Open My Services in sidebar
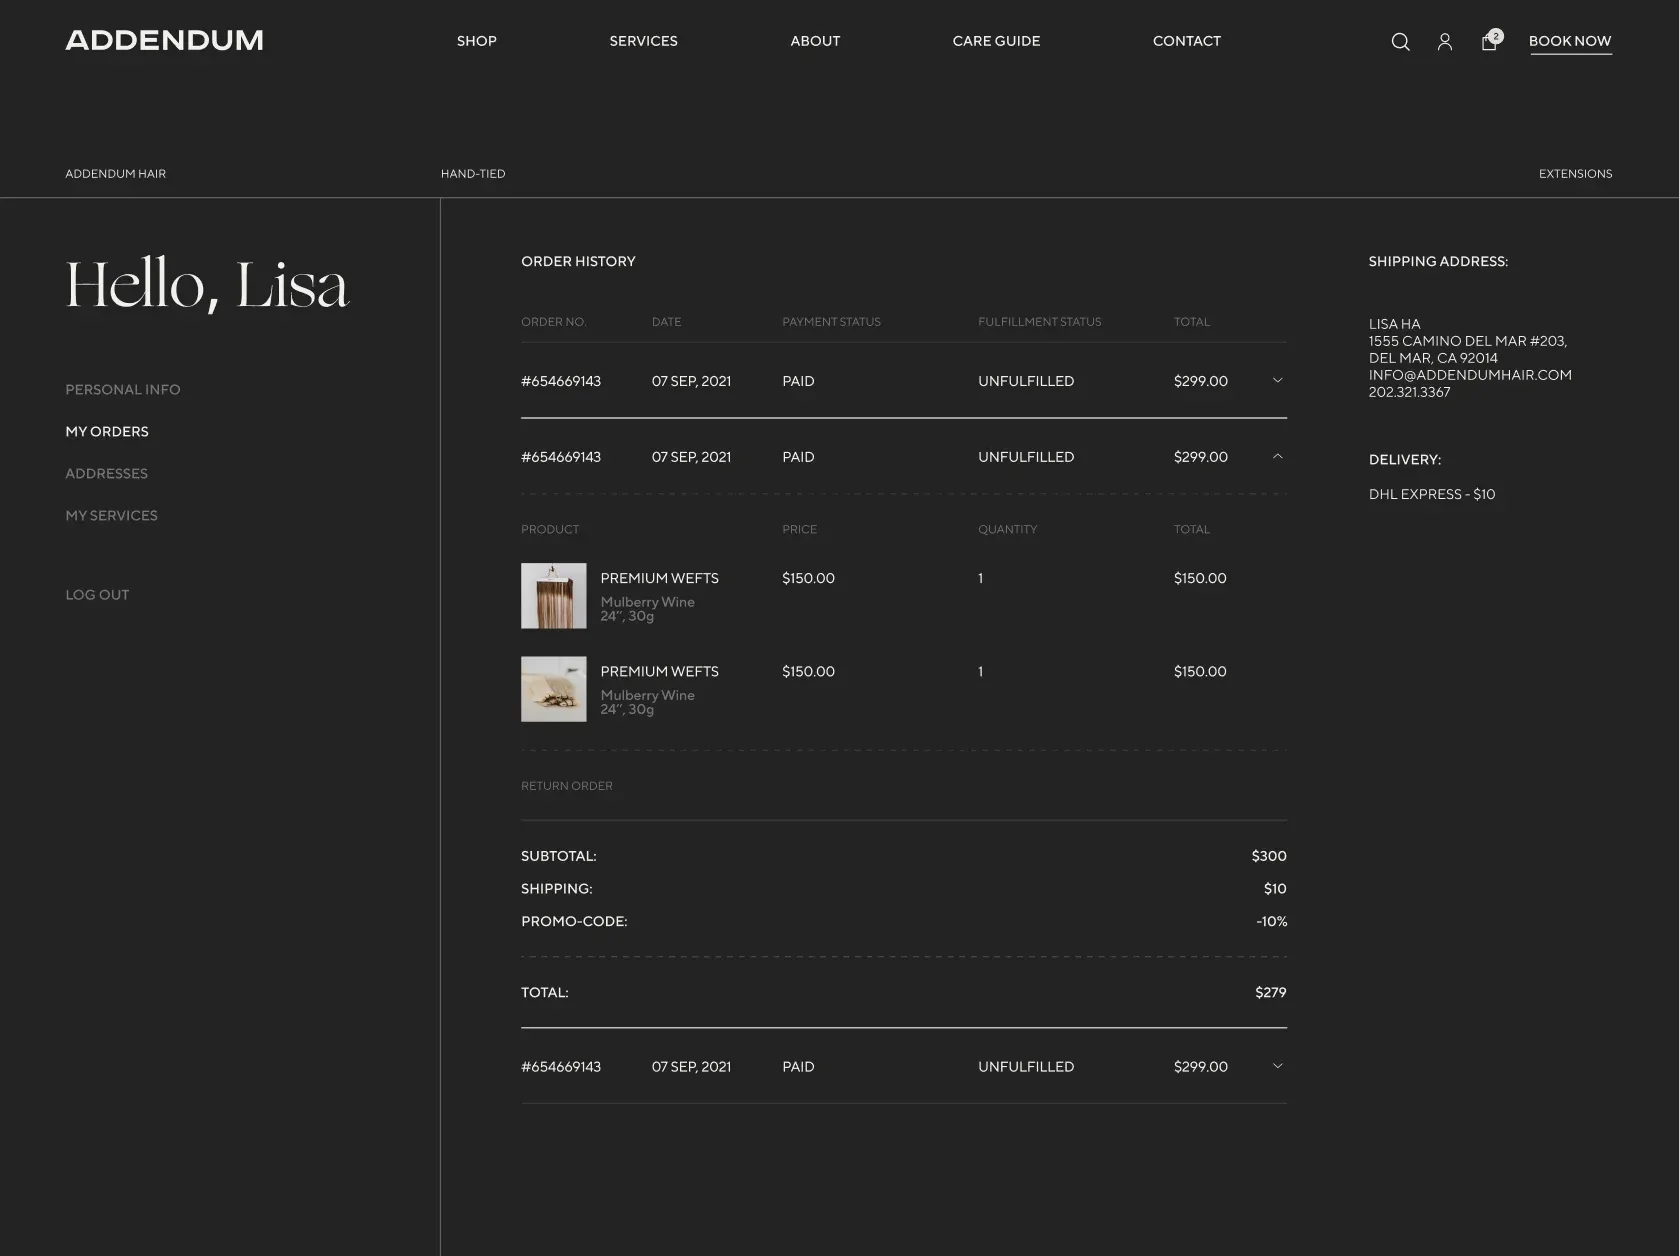 (x=111, y=516)
